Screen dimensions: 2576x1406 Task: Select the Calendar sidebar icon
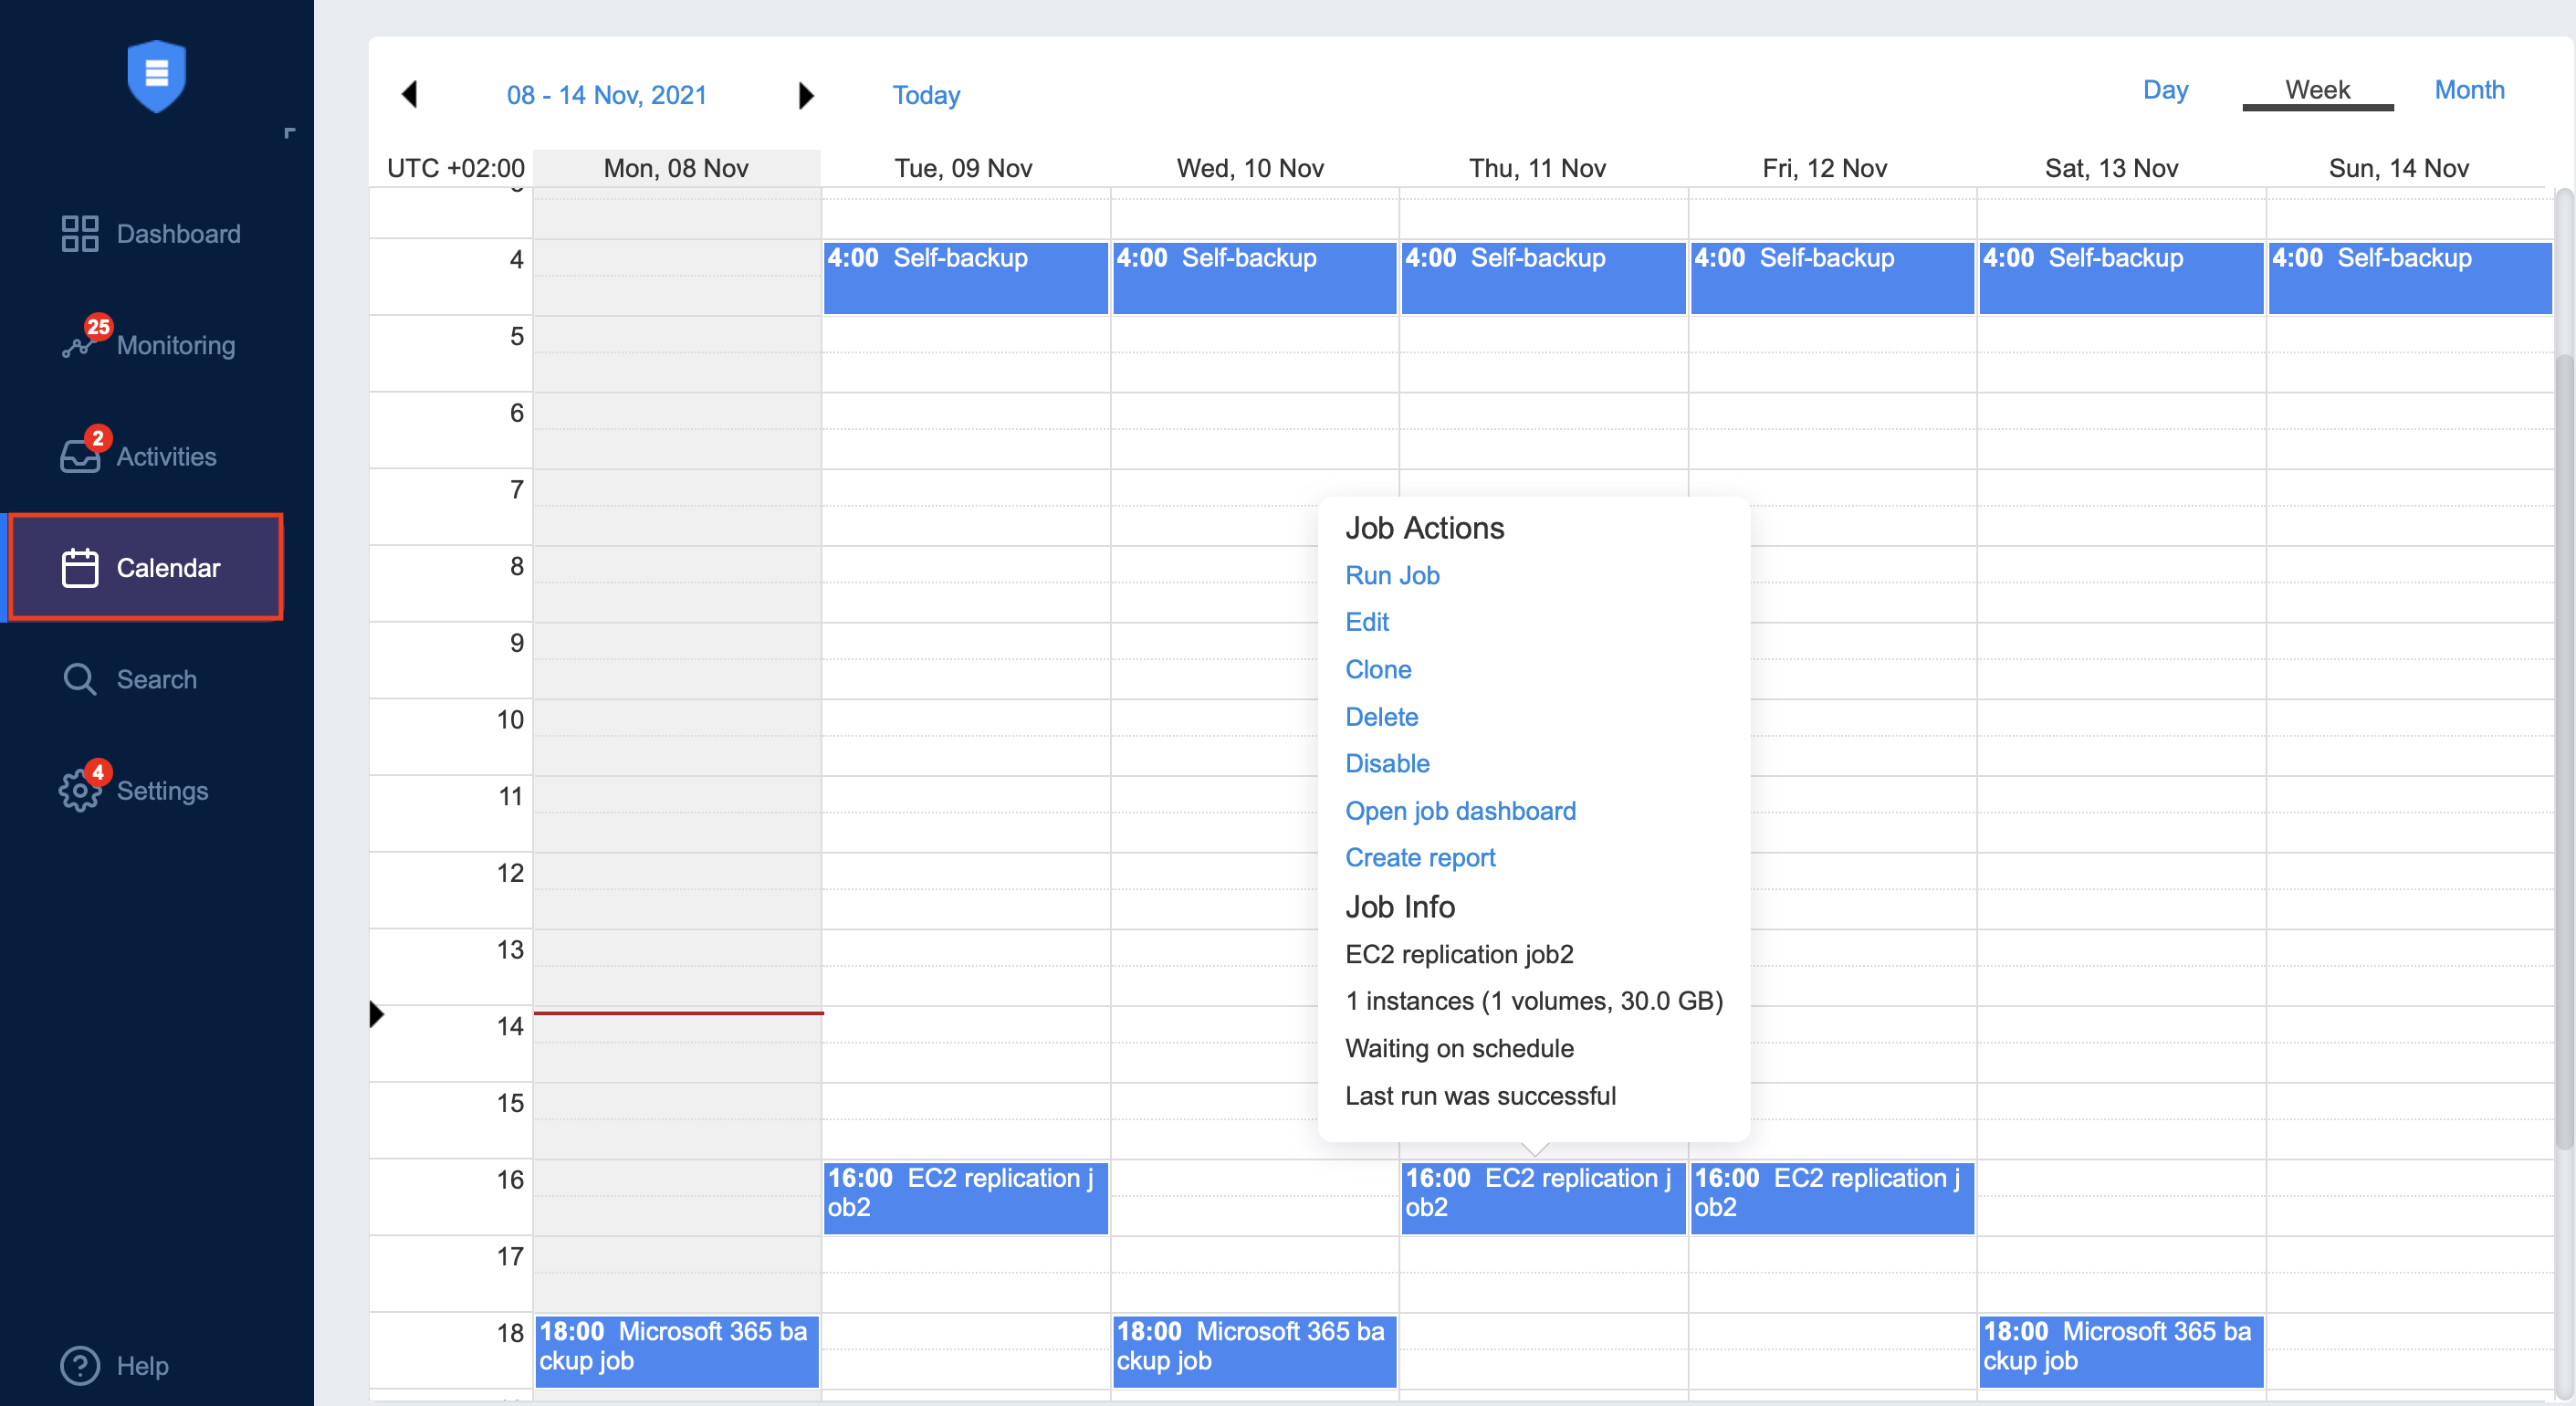click(x=79, y=568)
